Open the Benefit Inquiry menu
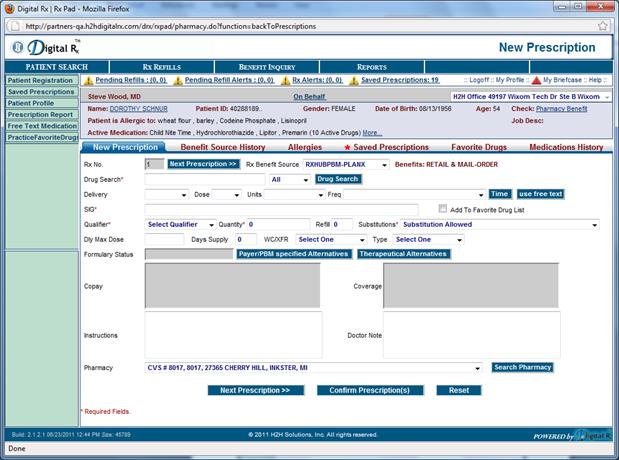 (265, 67)
